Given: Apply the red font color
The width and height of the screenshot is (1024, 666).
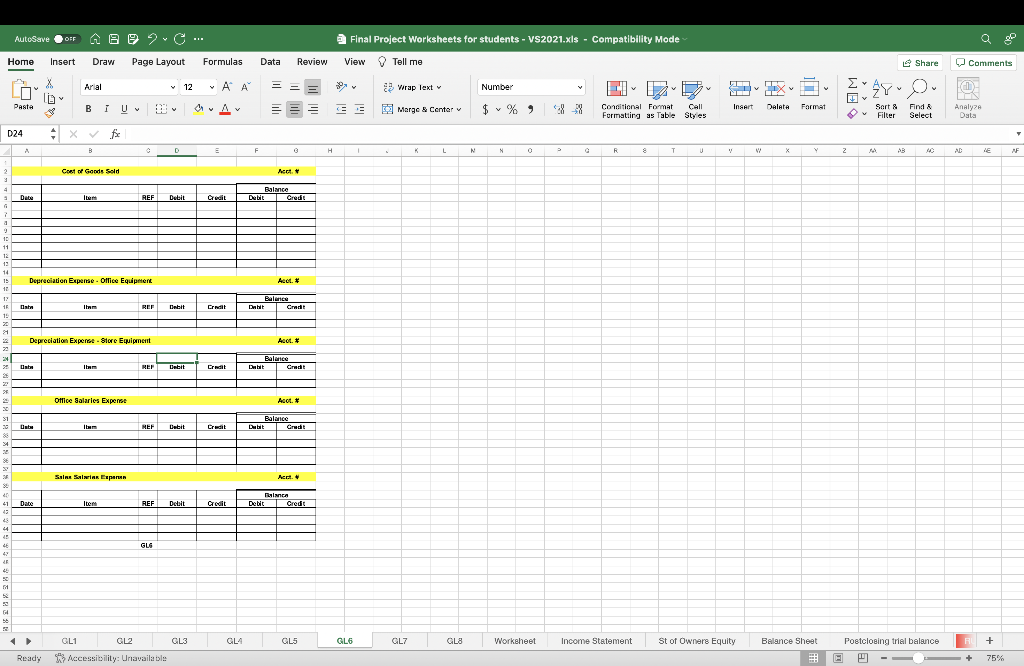Looking at the screenshot, I should [225, 109].
